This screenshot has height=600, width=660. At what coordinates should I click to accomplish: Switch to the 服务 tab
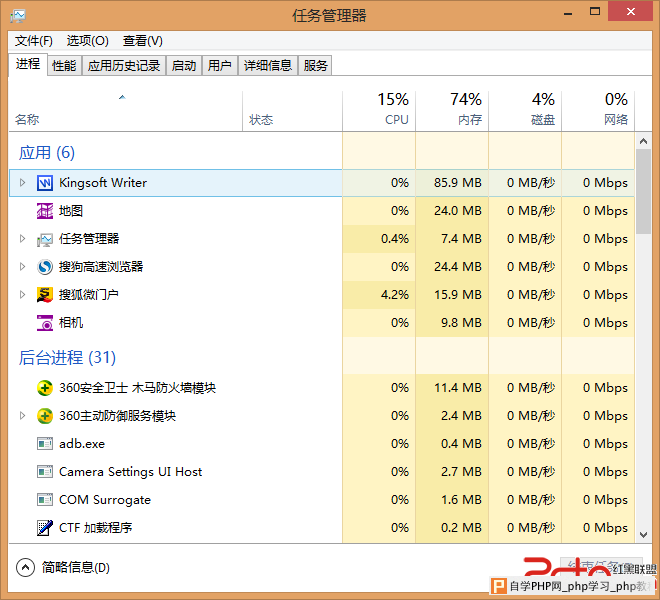pos(315,66)
